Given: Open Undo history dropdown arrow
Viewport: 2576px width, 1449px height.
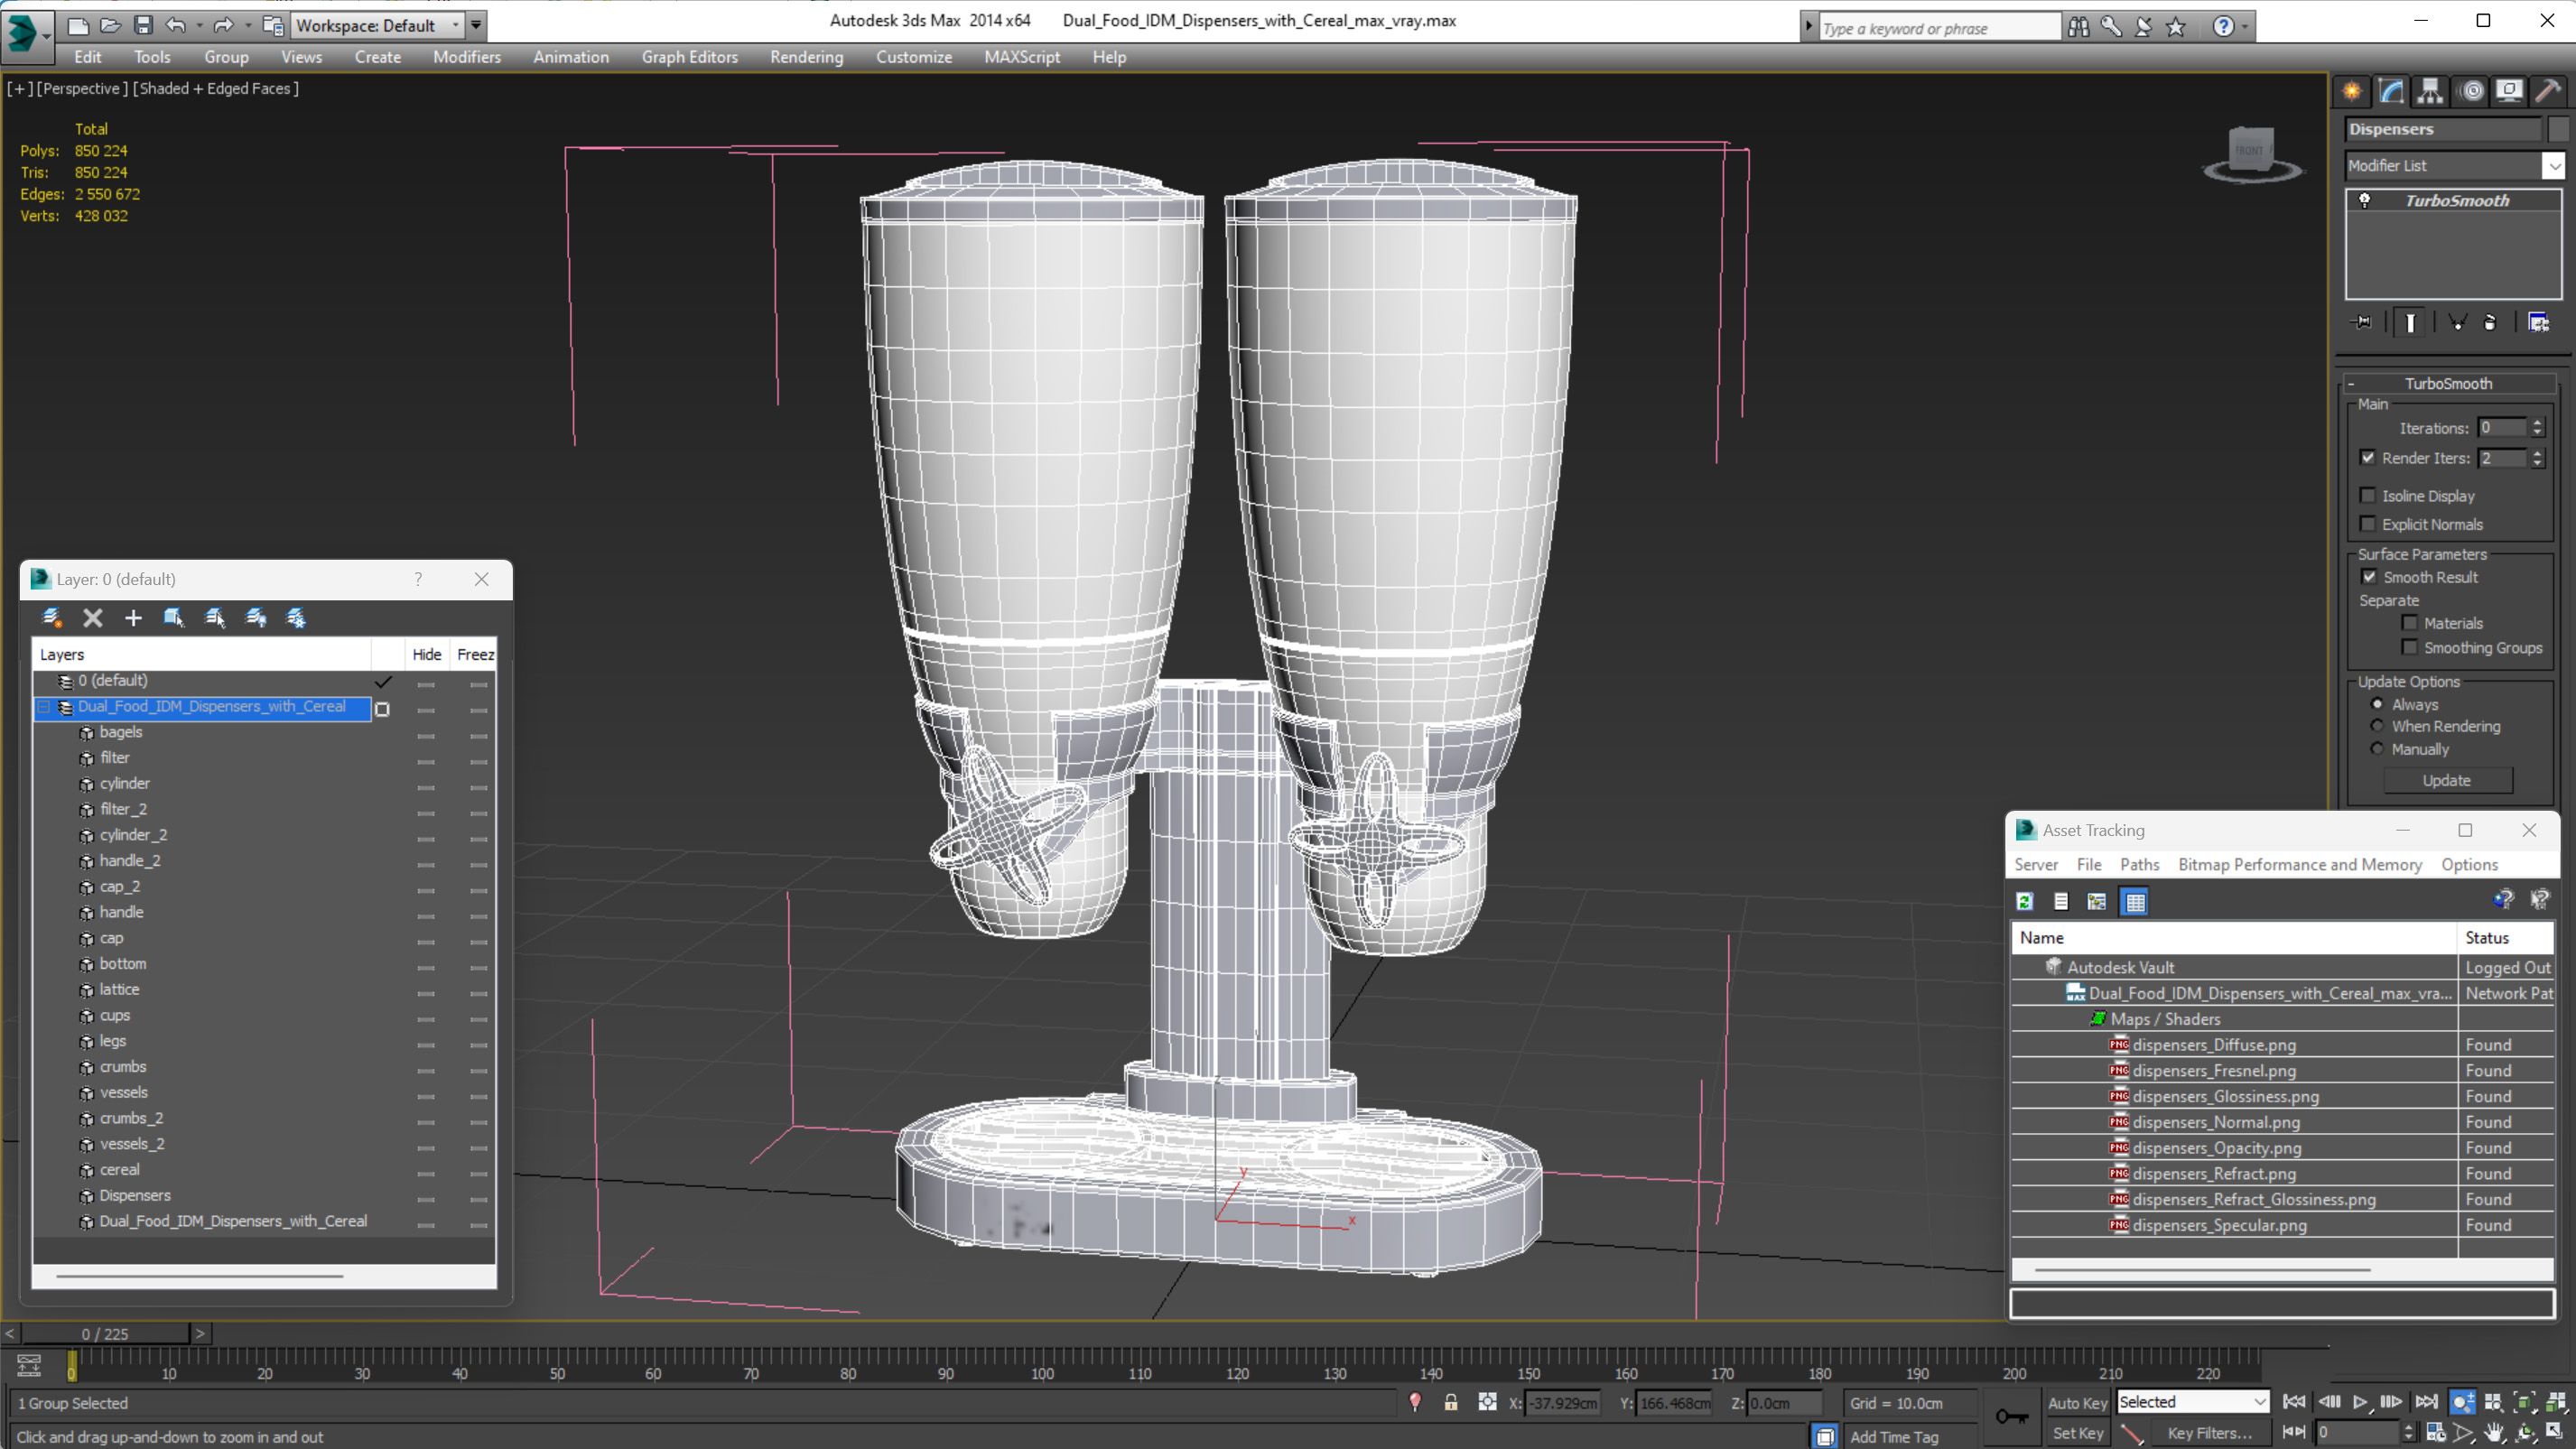Looking at the screenshot, I should (199, 25).
